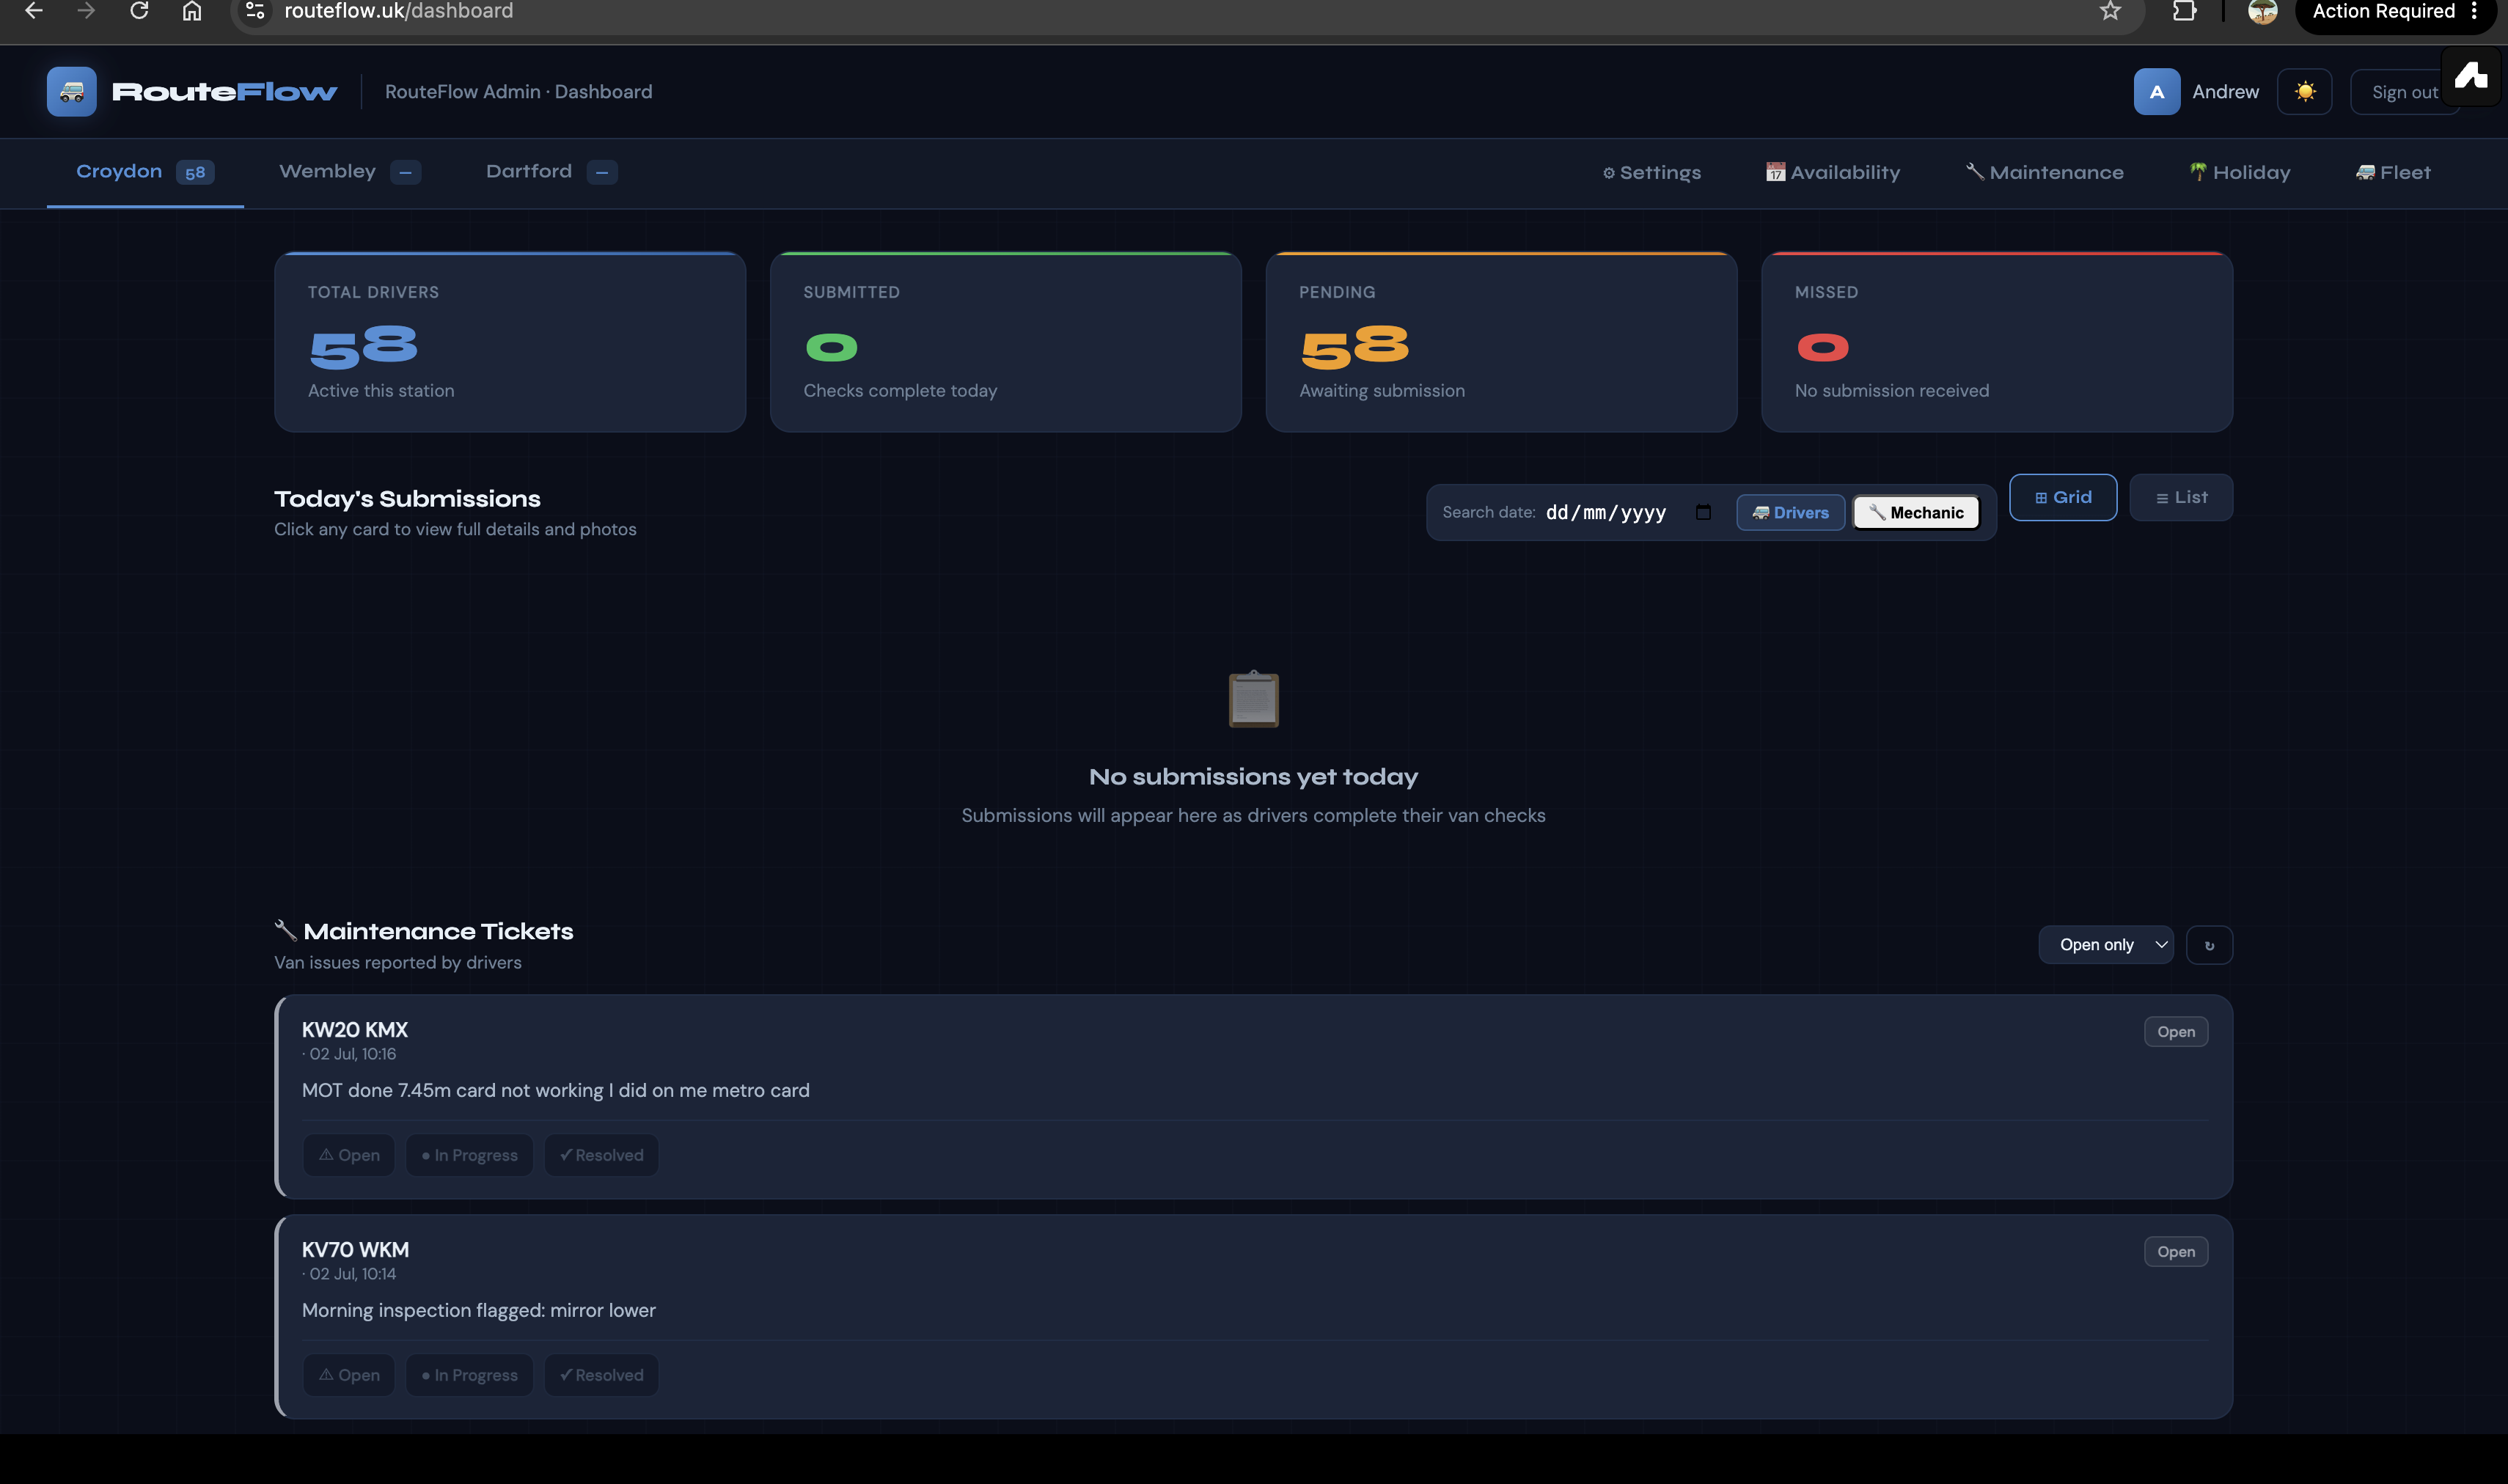Switch to the Croydon station tab
2508x1484 pixels.
tap(145, 172)
